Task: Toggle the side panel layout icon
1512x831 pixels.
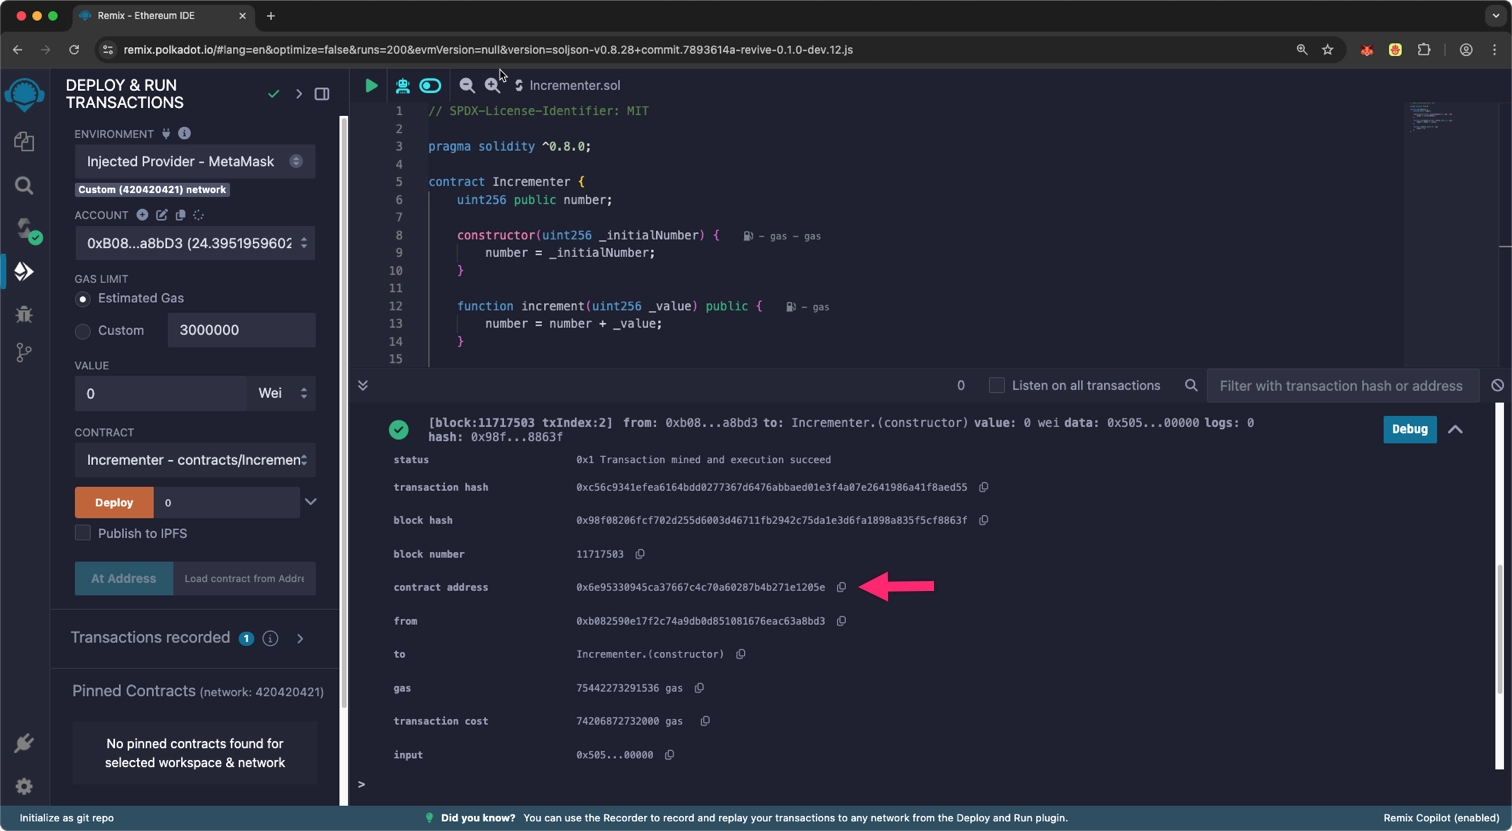Action: (322, 94)
